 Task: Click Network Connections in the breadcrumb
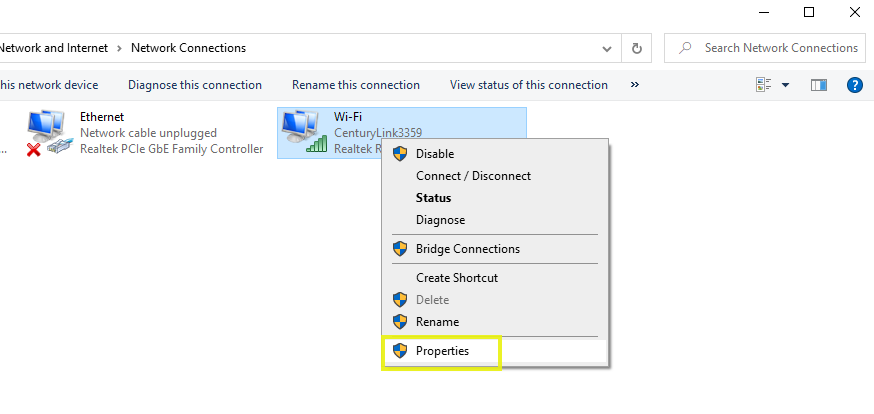coord(188,48)
